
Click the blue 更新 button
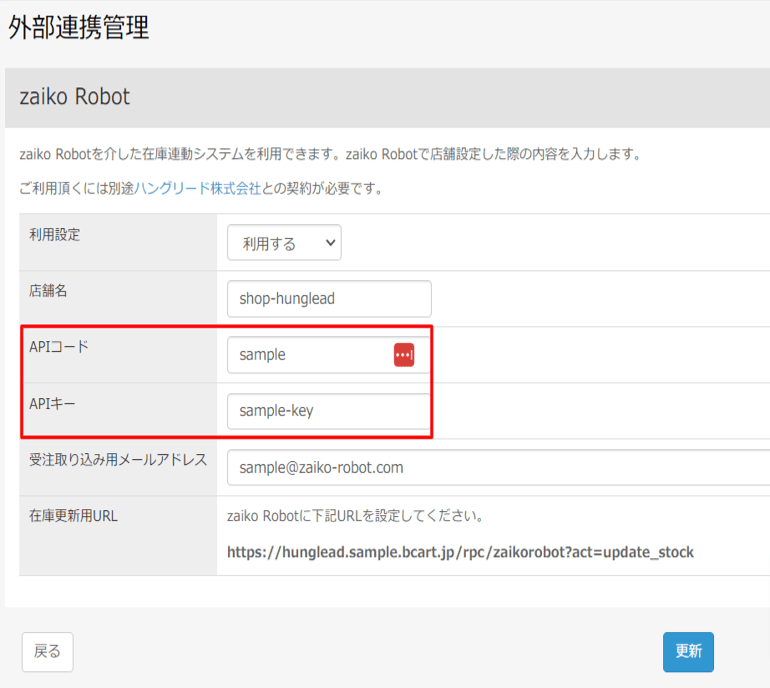(x=688, y=652)
